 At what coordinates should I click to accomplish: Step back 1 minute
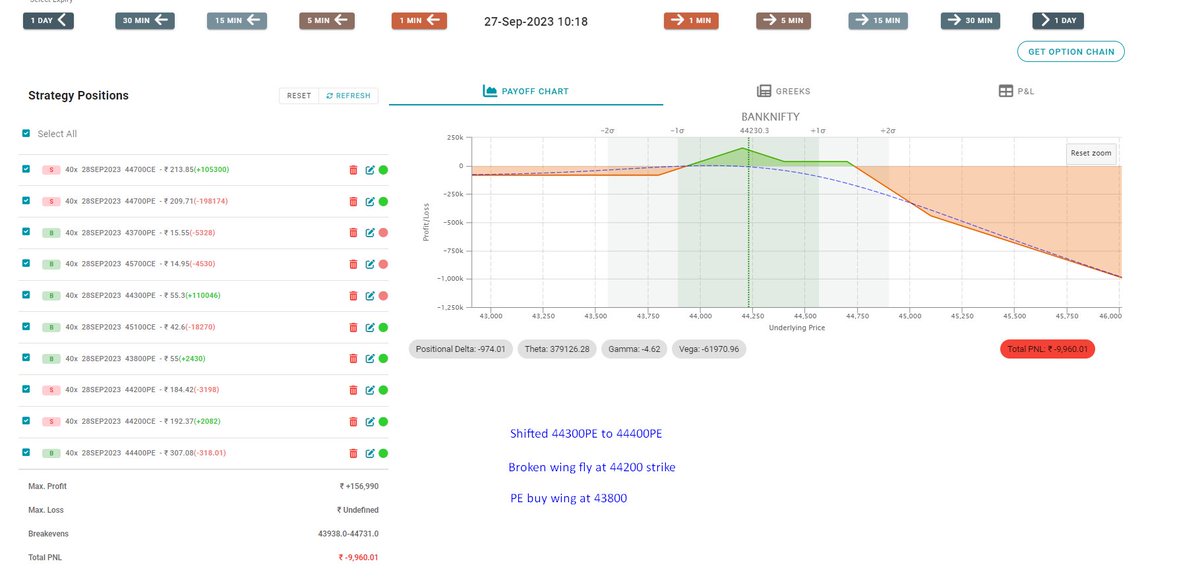(x=419, y=20)
